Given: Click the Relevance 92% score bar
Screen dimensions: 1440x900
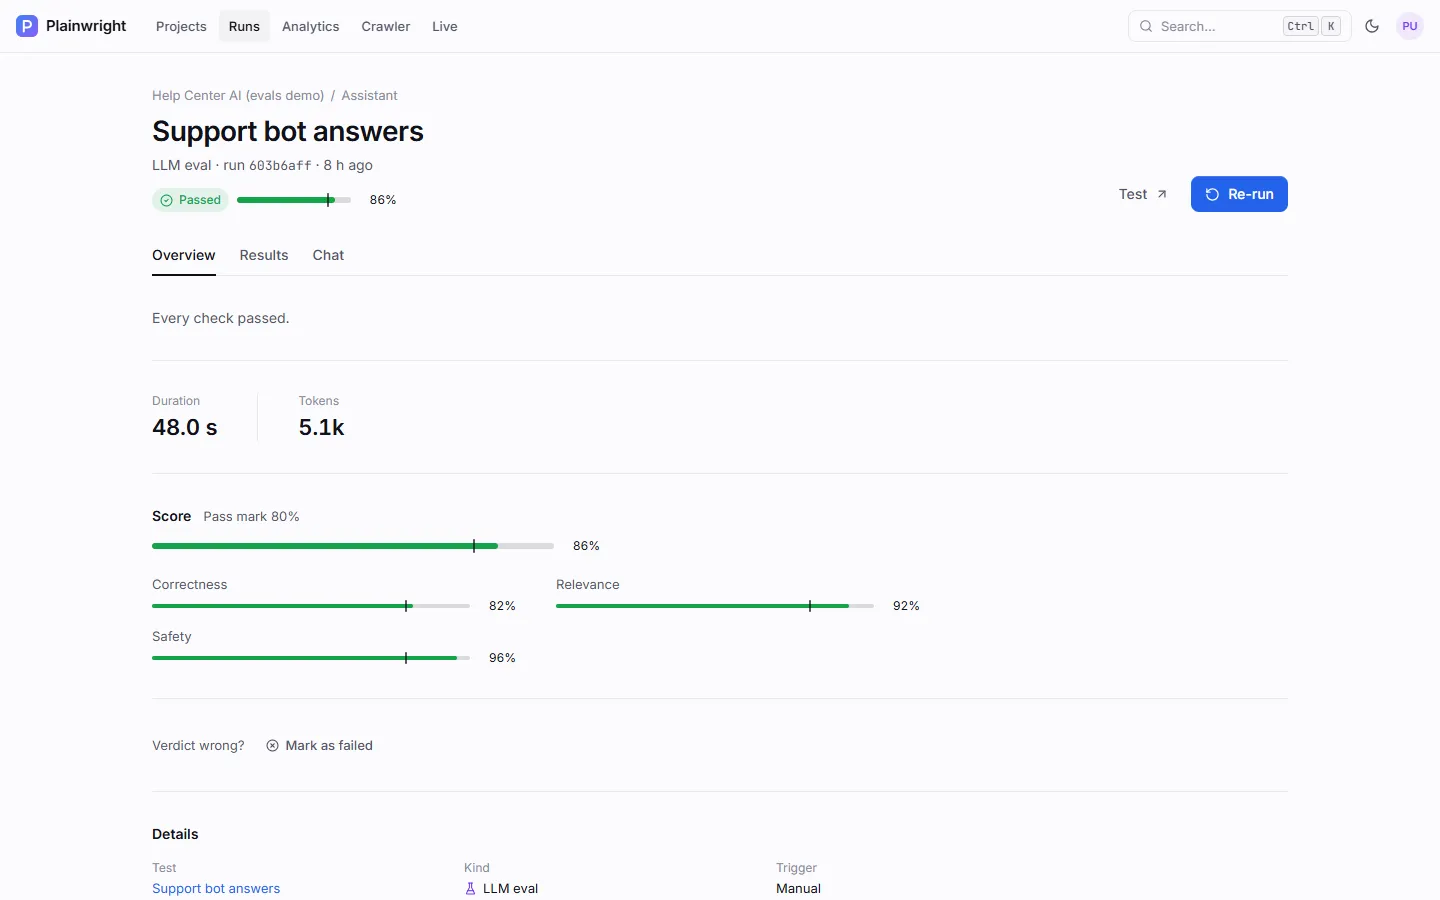Looking at the screenshot, I should pyautogui.click(x=715, y=606).
